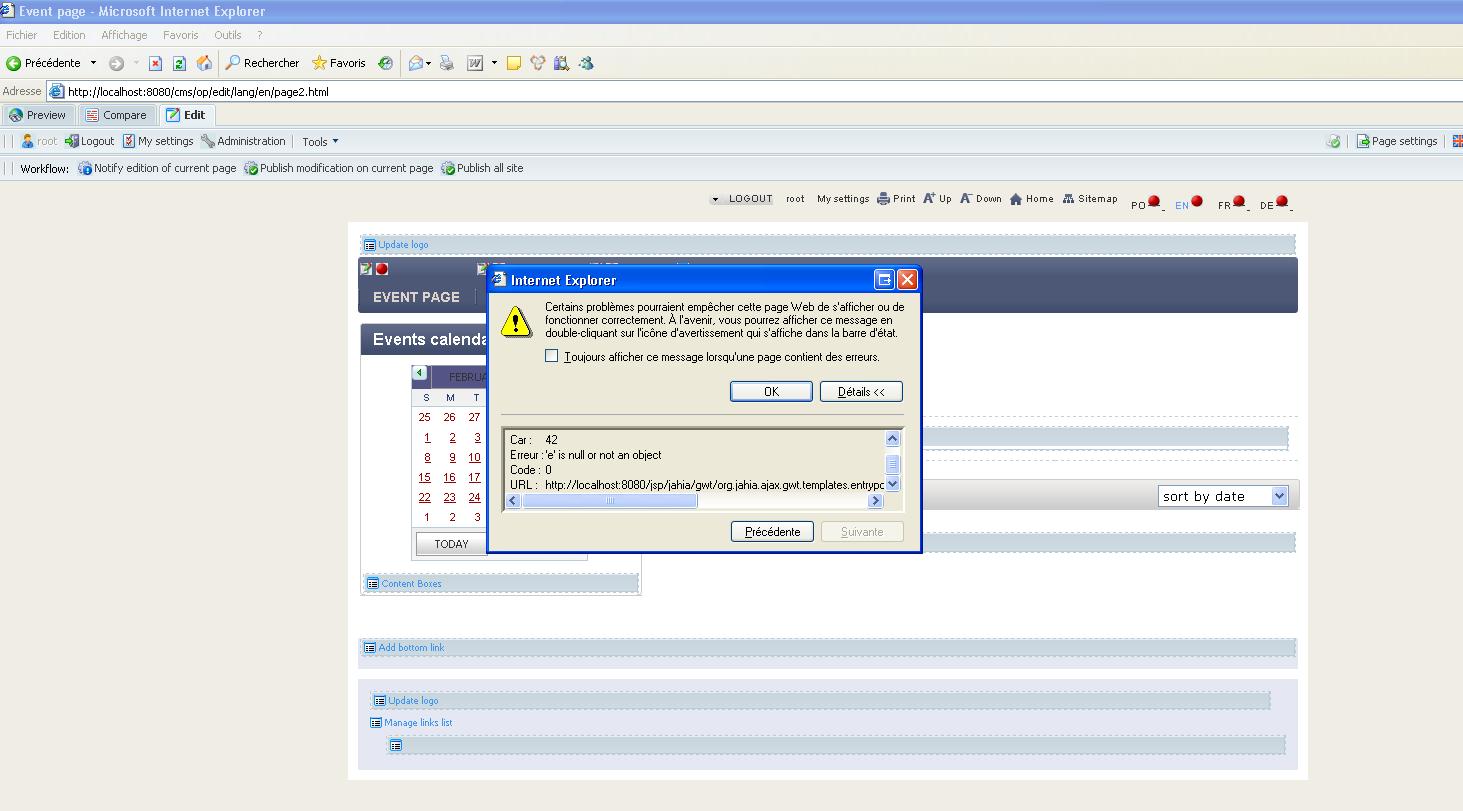Go to previous month in calendar
Viewport: 1463px width, 811px height.
pos(420,373)
